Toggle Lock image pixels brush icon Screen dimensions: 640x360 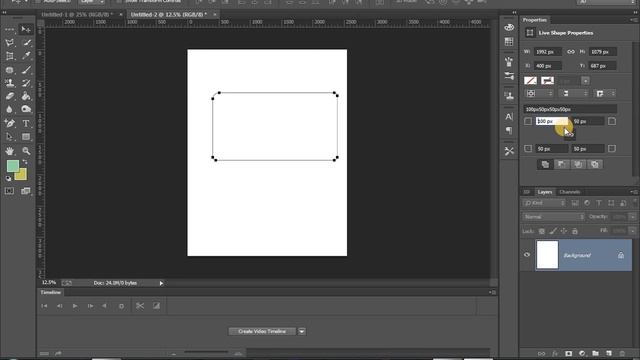pyautogui.click(x=553, y=231)
